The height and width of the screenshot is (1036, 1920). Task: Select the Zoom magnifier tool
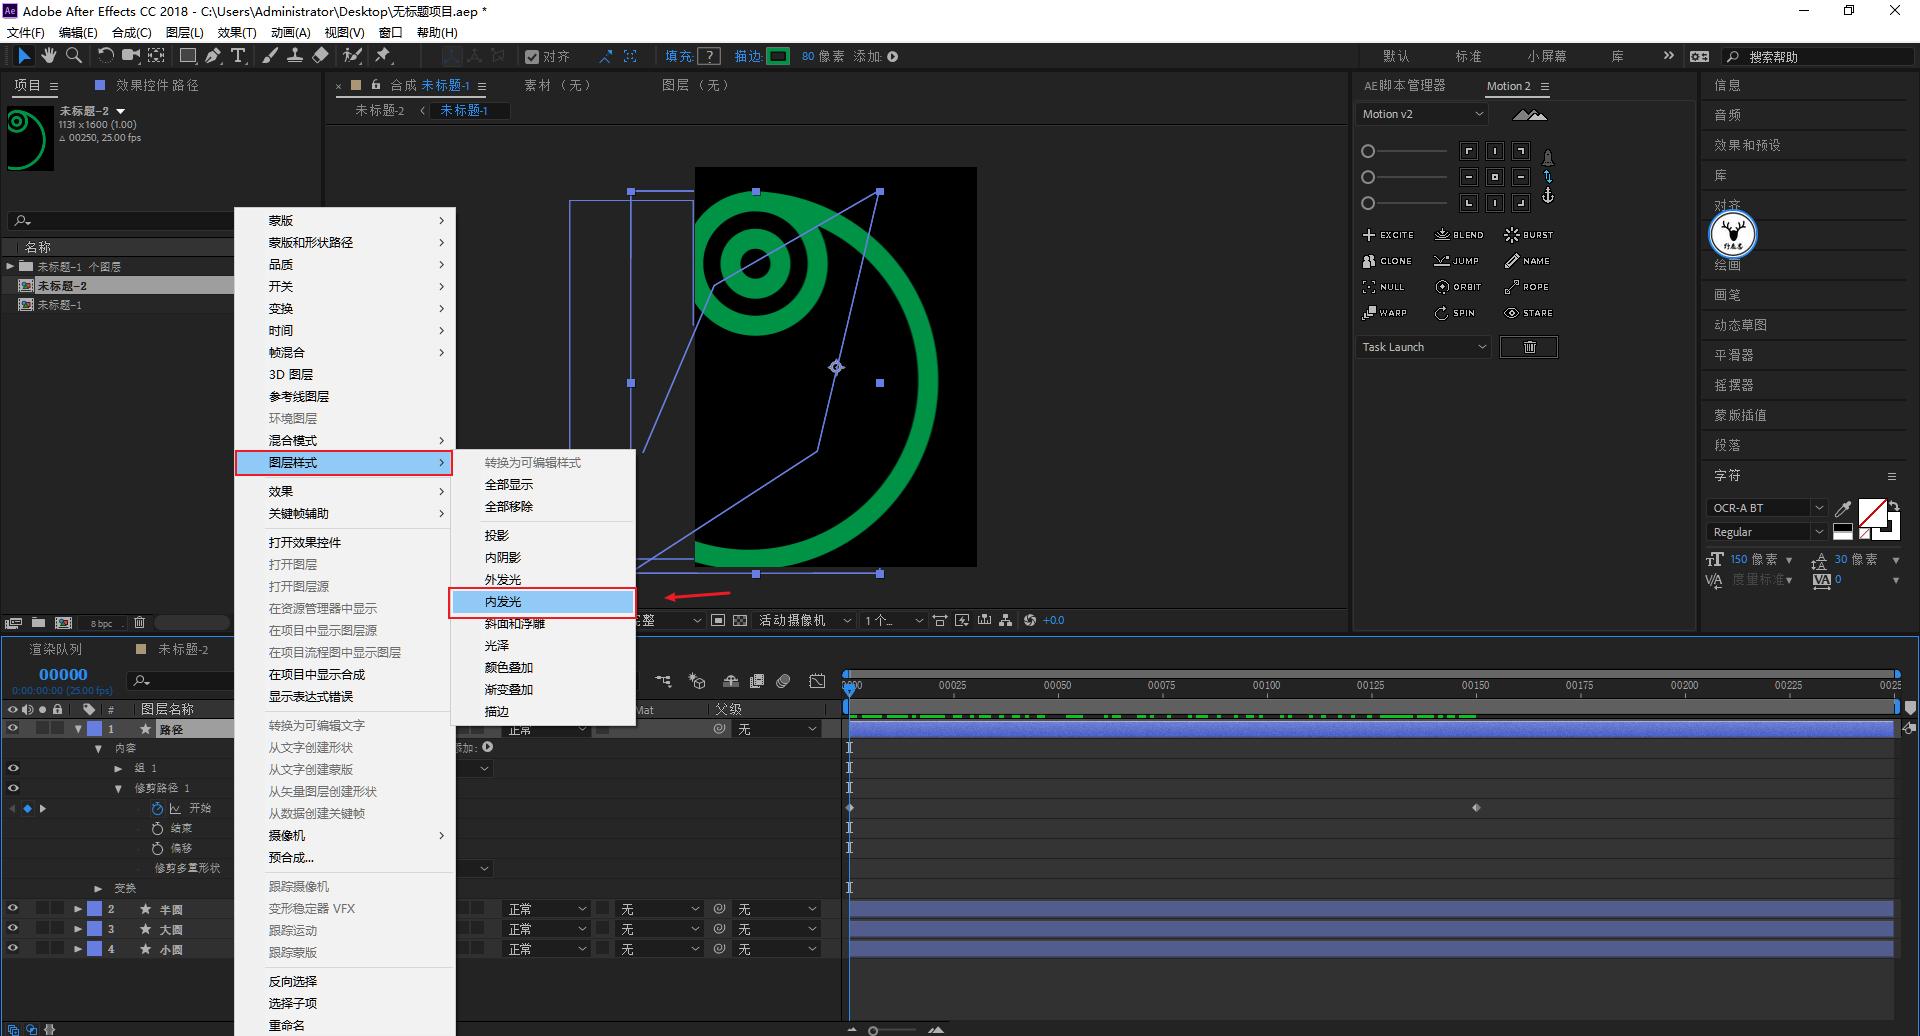73,56
